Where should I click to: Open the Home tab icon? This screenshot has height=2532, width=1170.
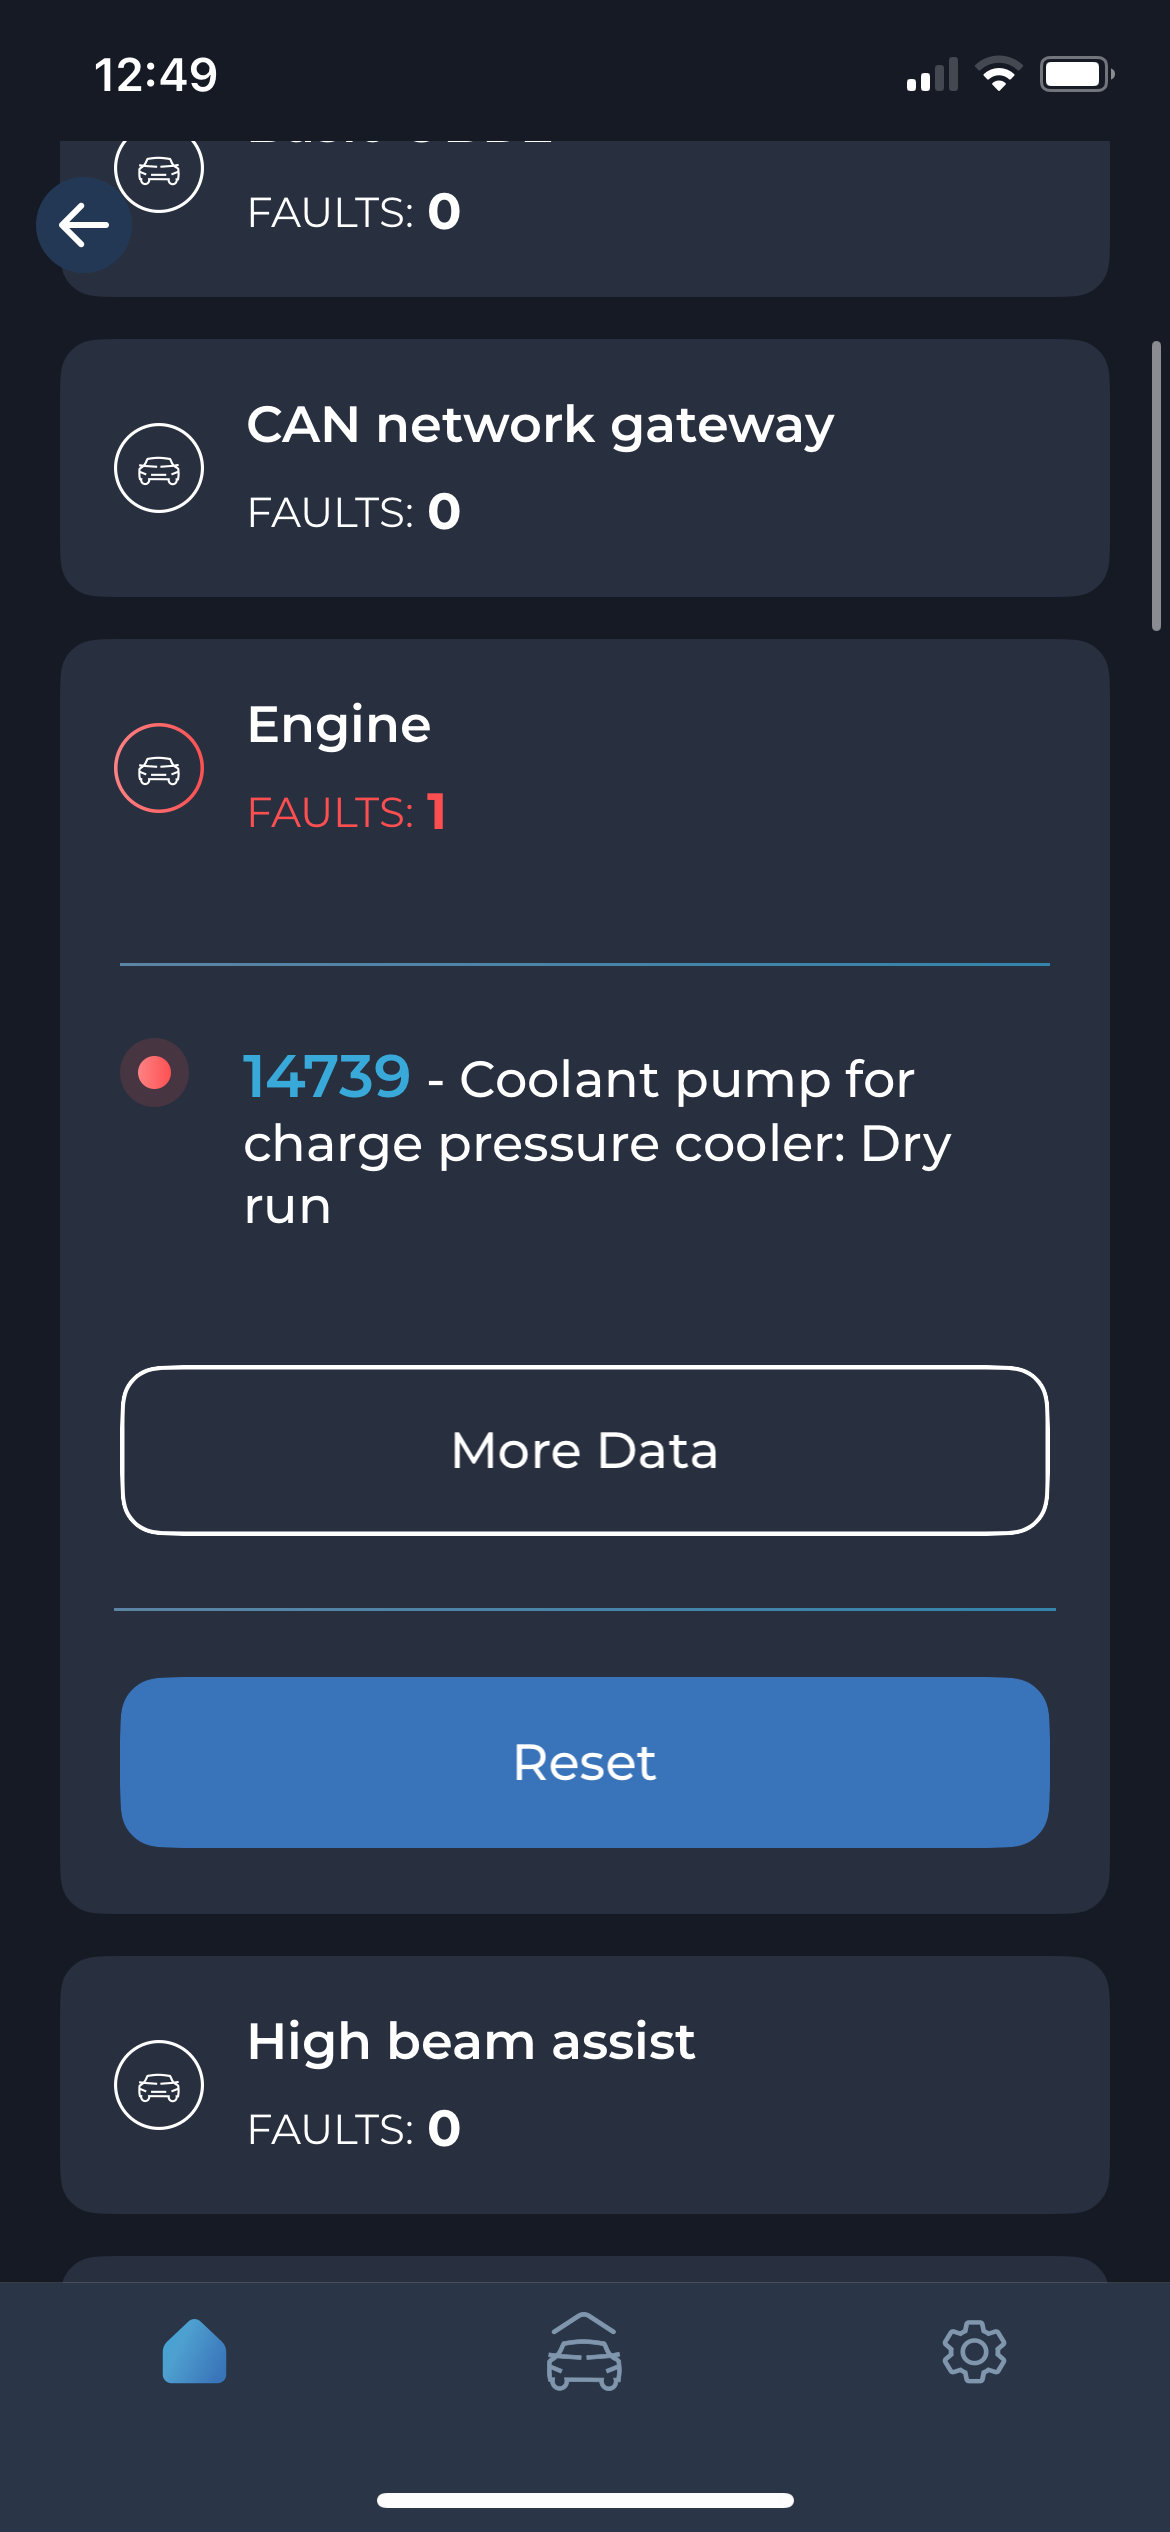pos(194,2351)
